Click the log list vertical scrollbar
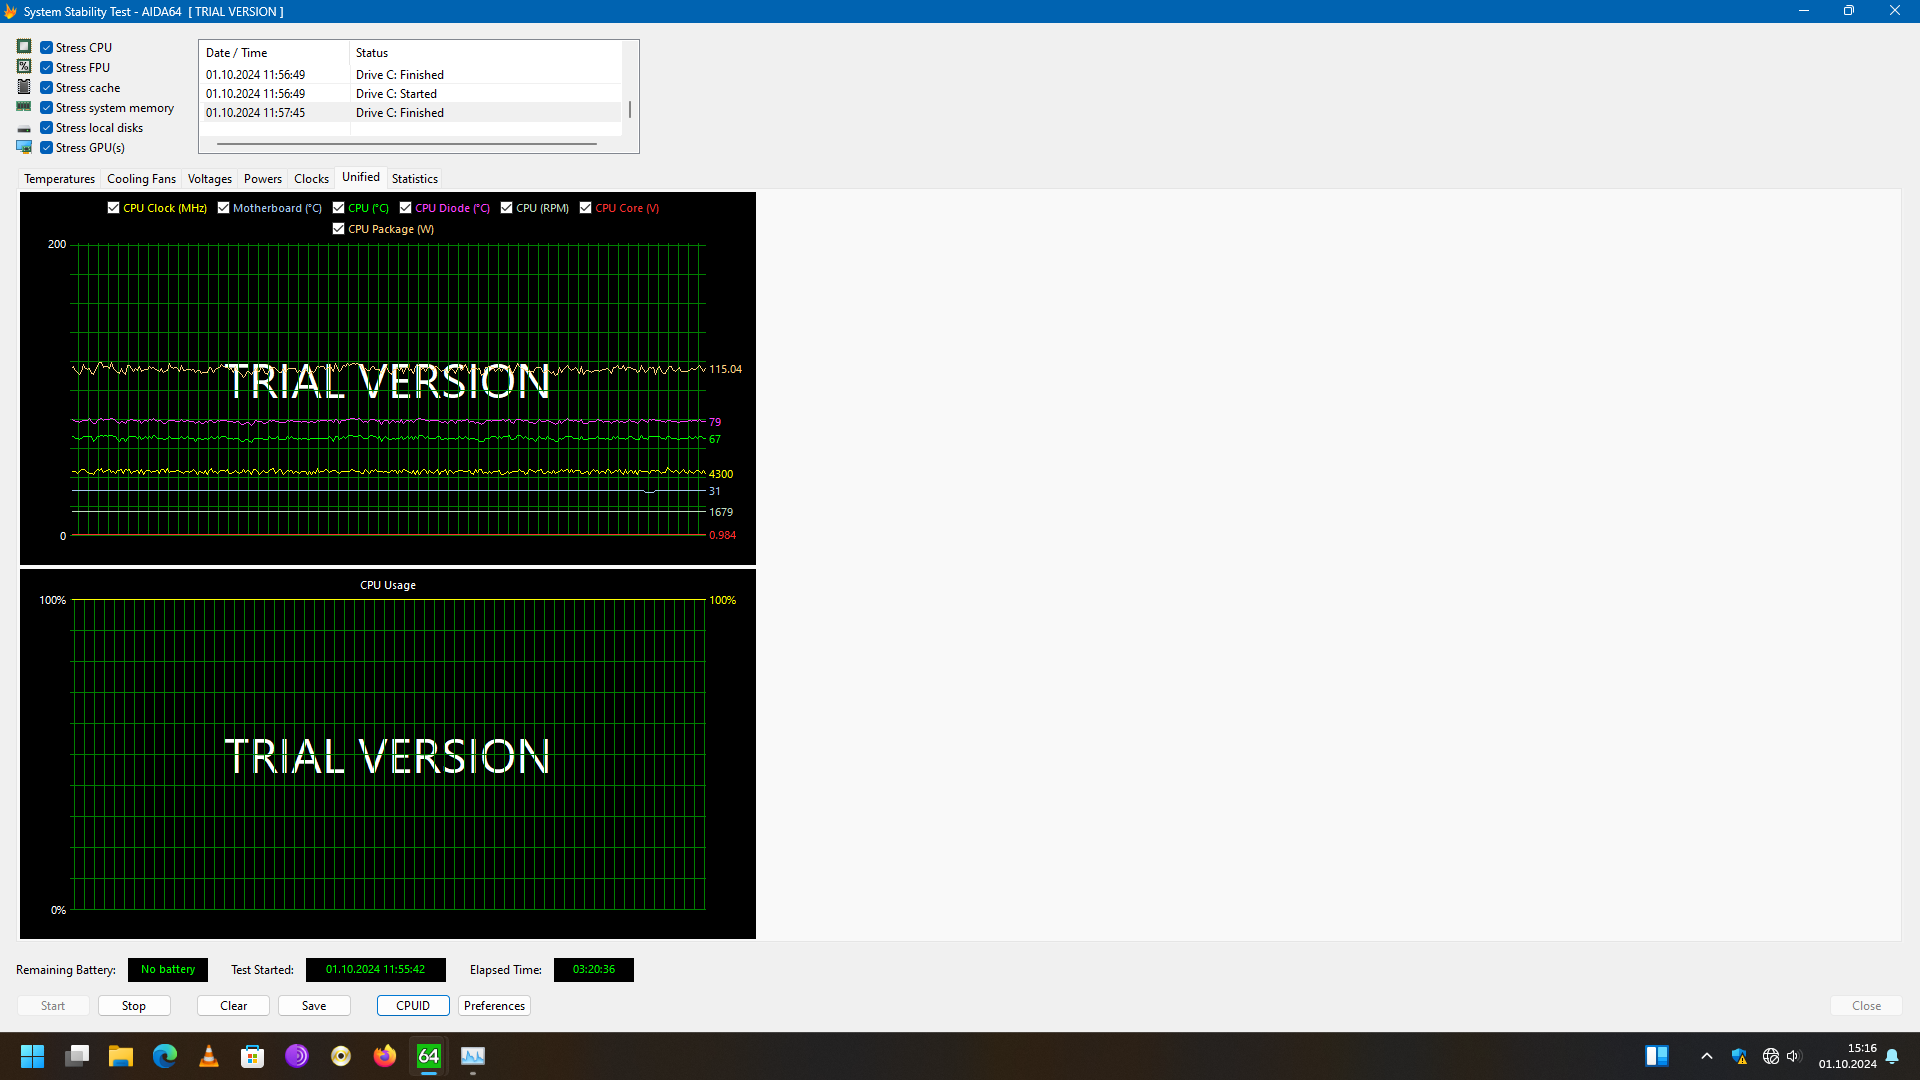1920x1080 pixels. pos(630,109)
